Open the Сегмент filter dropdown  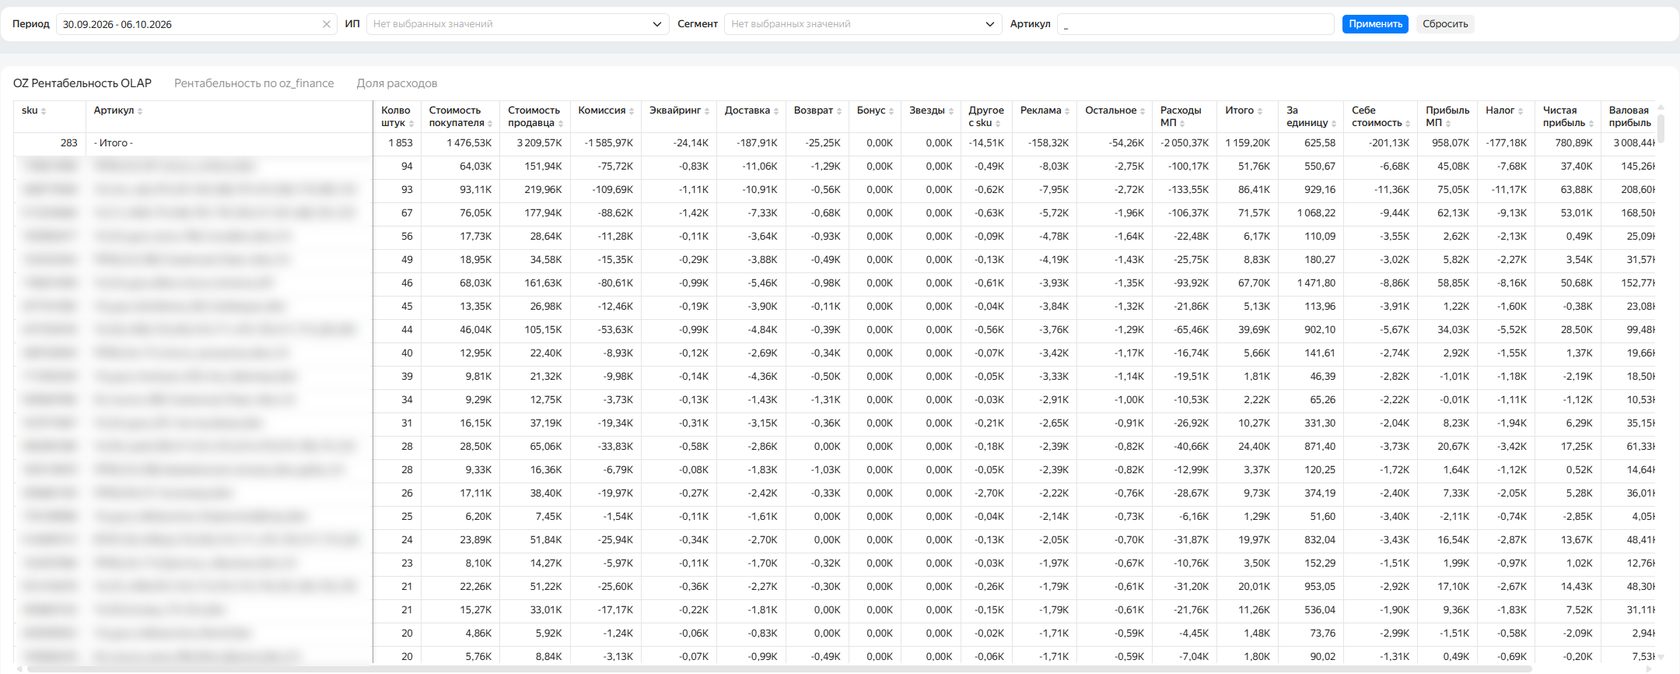[x=862, y=24]
